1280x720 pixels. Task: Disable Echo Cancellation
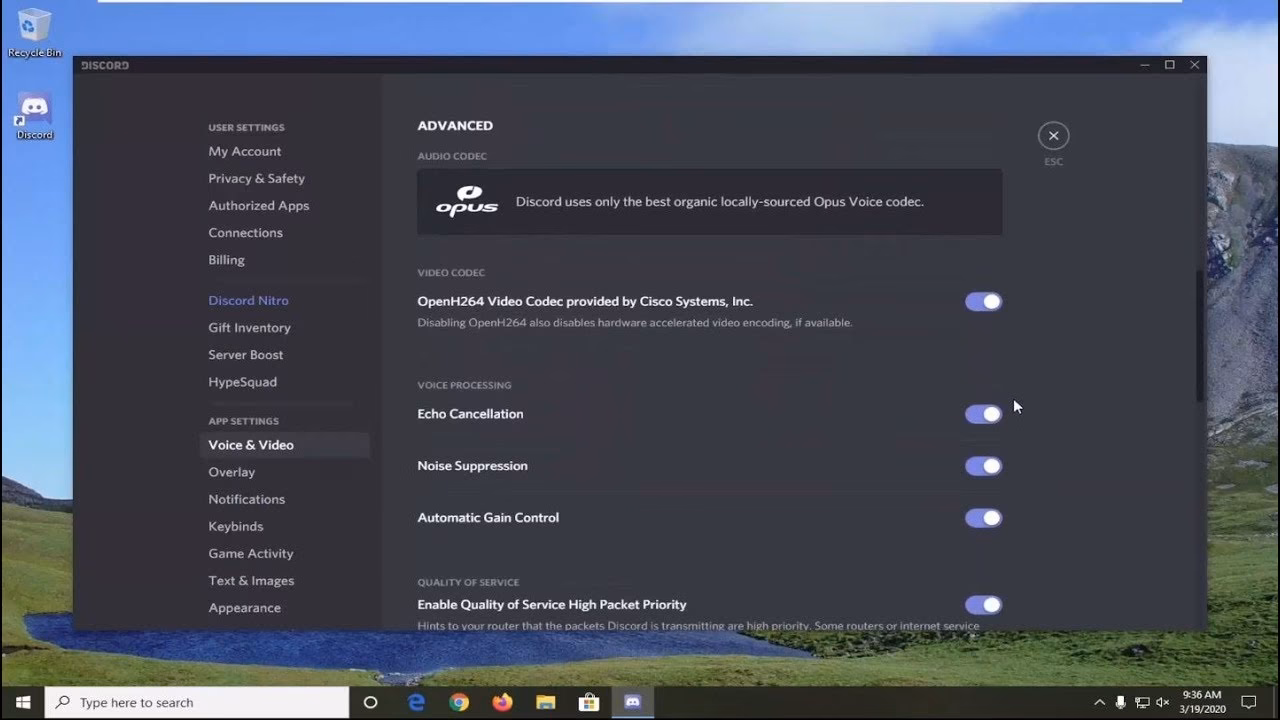pyautogui.click(x=983, y=414)
